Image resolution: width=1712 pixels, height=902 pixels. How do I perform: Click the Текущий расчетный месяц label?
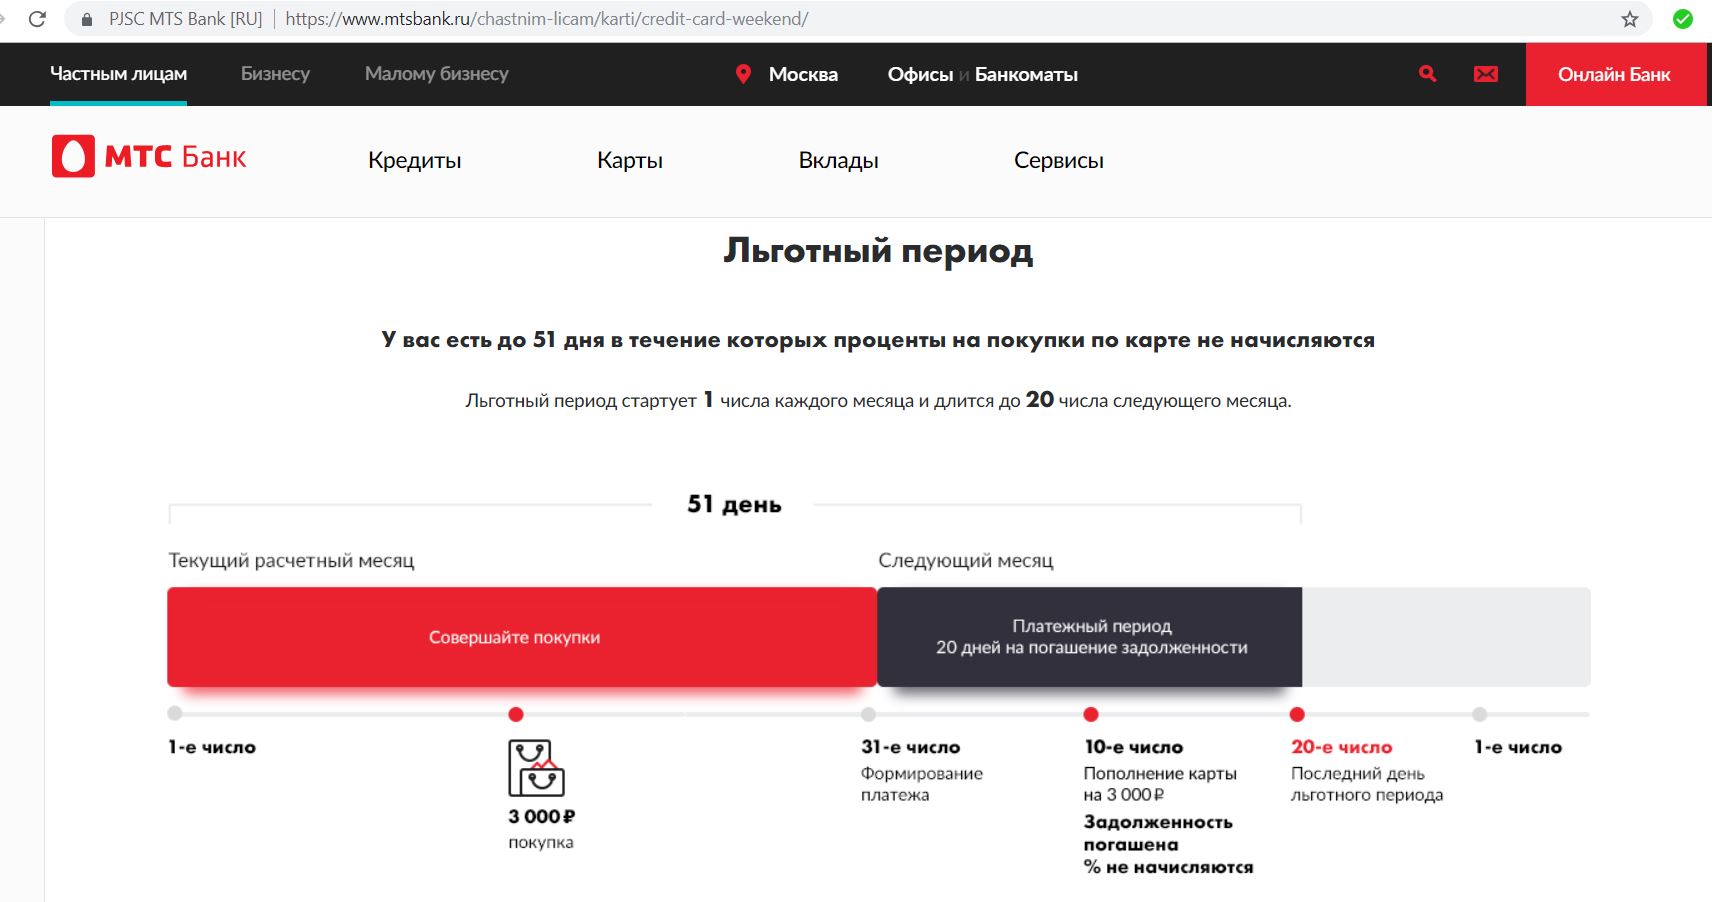pyautogui.click(x=291, y=560)
